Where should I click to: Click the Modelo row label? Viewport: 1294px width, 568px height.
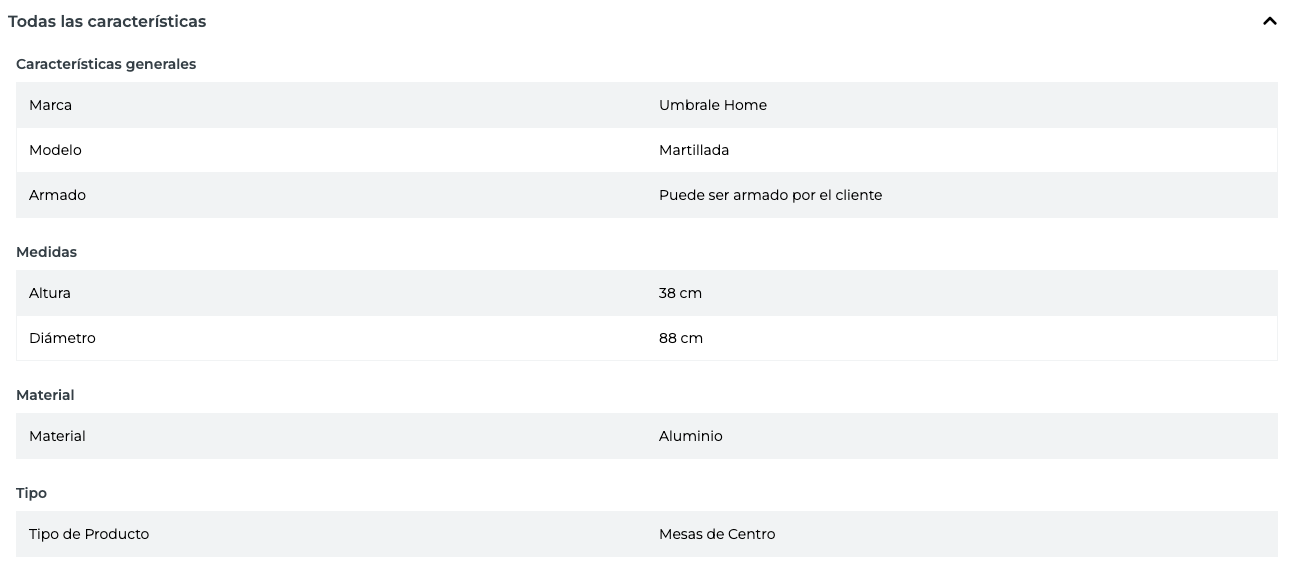pos(55,150)
